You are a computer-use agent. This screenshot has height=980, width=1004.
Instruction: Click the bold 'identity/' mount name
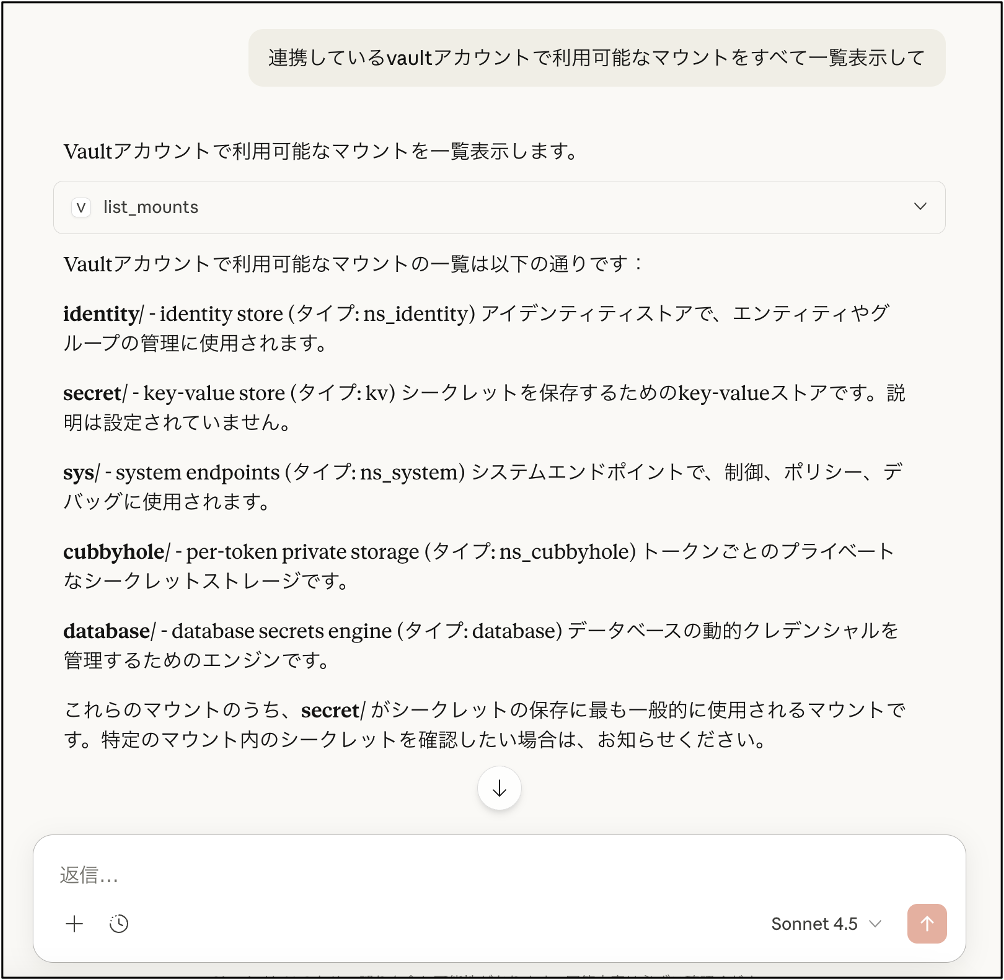coord(103,314)
